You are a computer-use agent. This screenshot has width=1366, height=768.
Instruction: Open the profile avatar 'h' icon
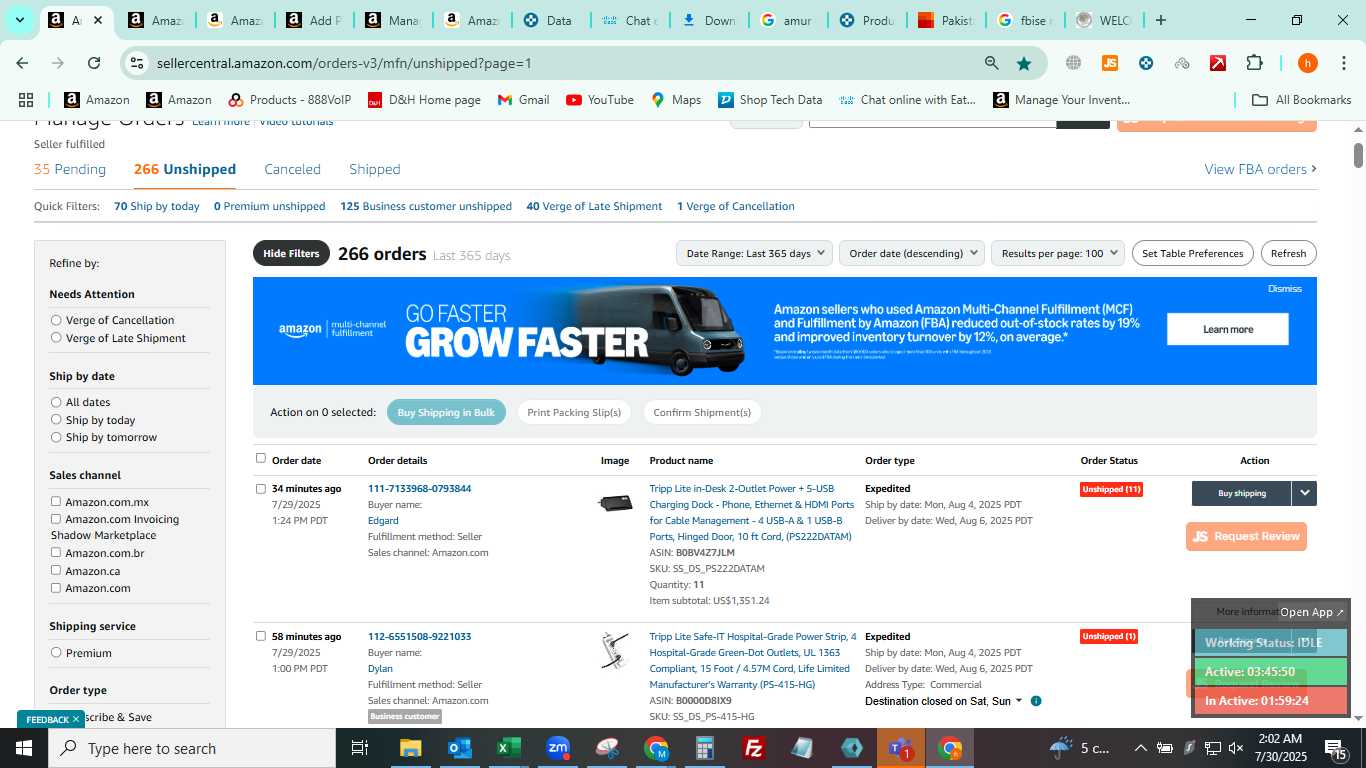click(x=1307, y=63)
